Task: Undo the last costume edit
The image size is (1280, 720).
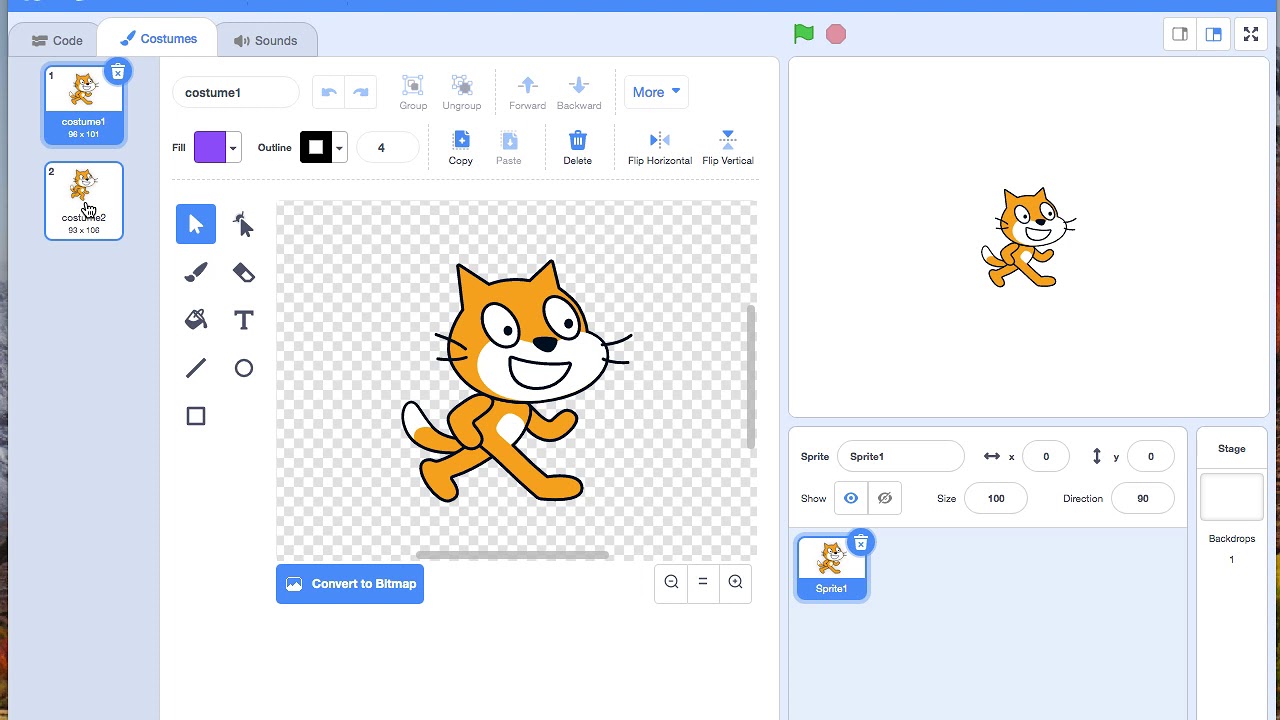Action: (x=329, y=92)
